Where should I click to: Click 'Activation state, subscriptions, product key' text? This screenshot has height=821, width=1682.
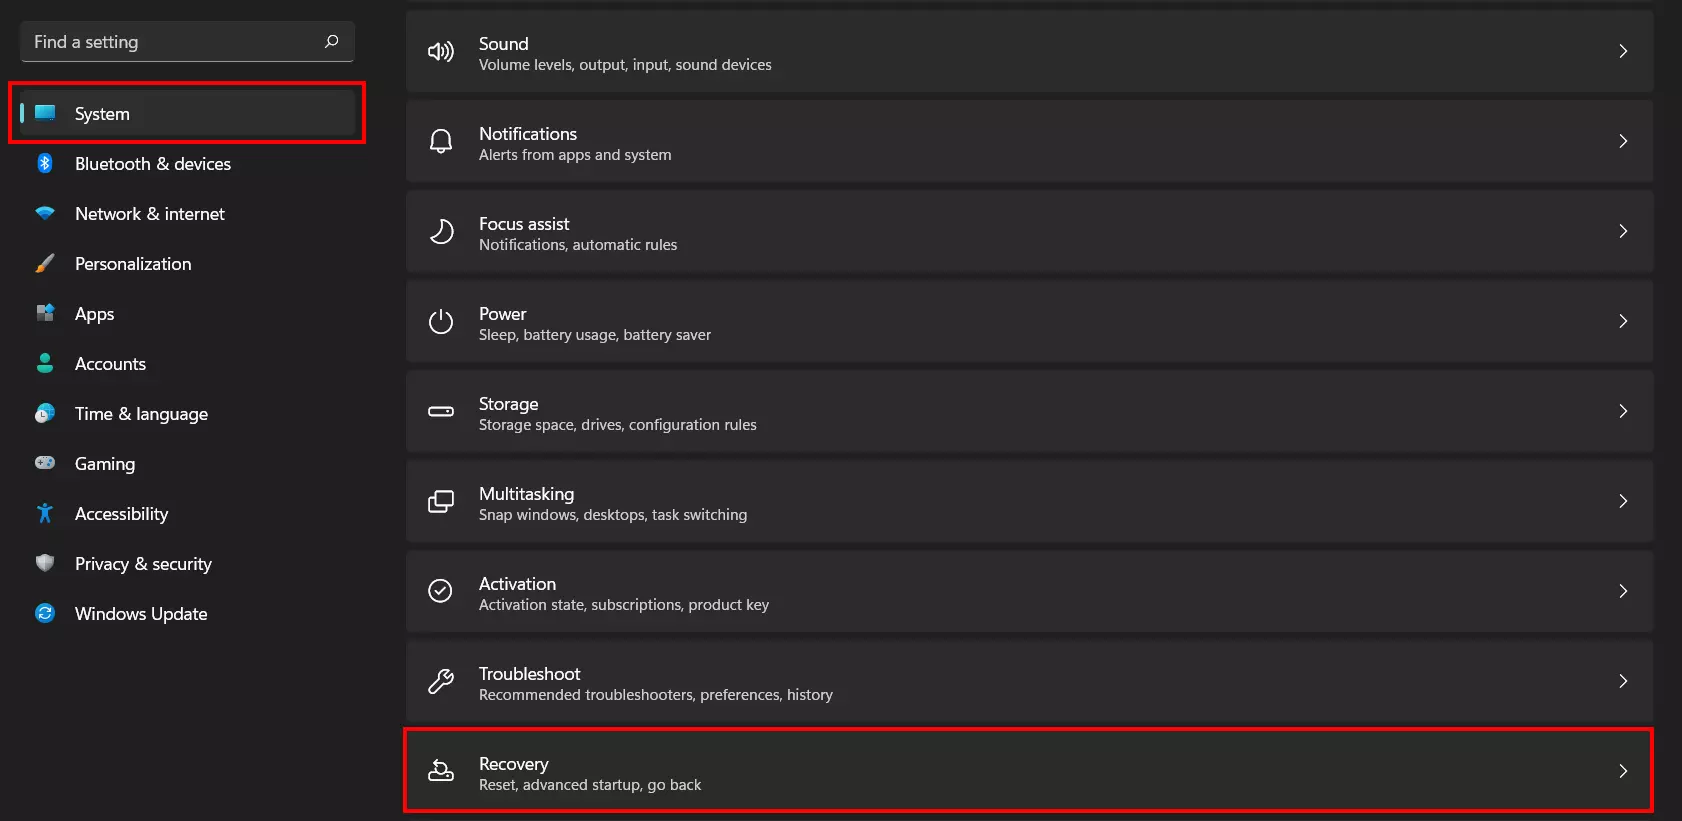[624, 605]
